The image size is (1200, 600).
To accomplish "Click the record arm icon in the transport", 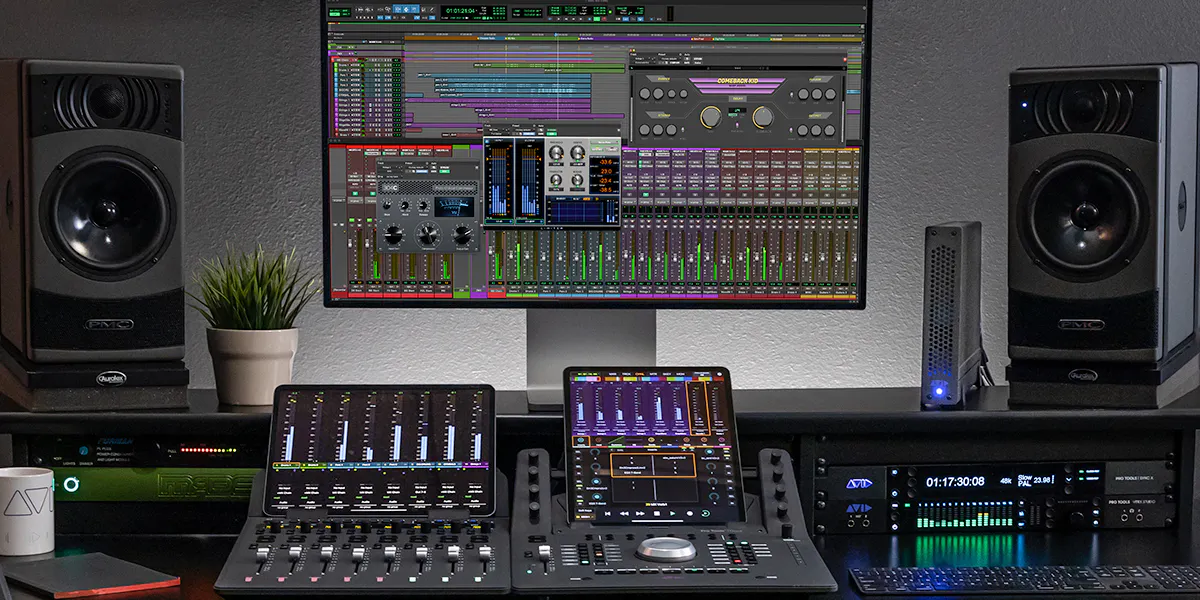I will click(x=603, y=19).
